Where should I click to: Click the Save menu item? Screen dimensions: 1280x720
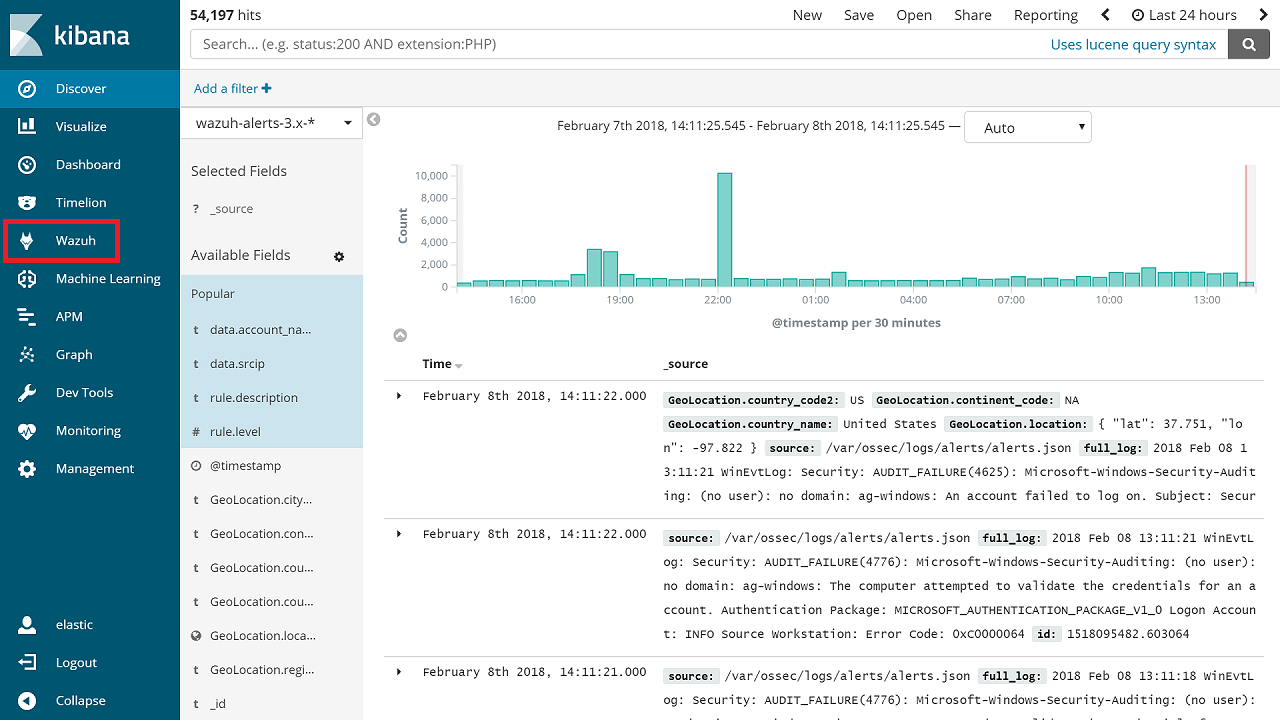[x=859, y=15]
